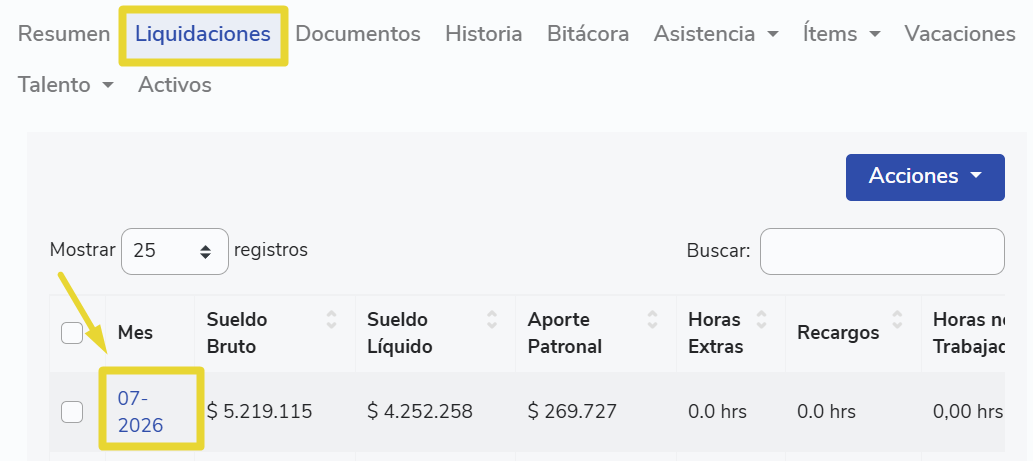
Task: Sort by Recargos column arrows
Action: pos(897,319)
